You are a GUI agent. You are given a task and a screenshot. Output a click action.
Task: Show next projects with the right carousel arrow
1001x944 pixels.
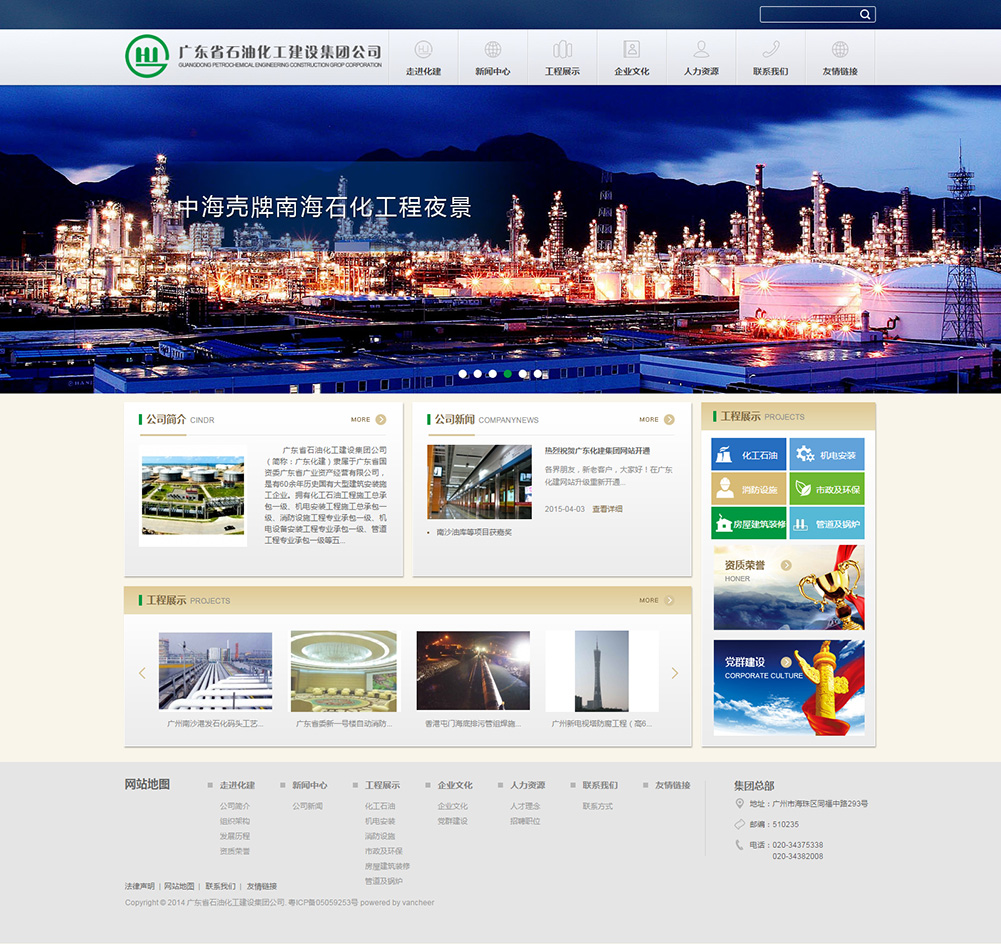click(674, 673)
